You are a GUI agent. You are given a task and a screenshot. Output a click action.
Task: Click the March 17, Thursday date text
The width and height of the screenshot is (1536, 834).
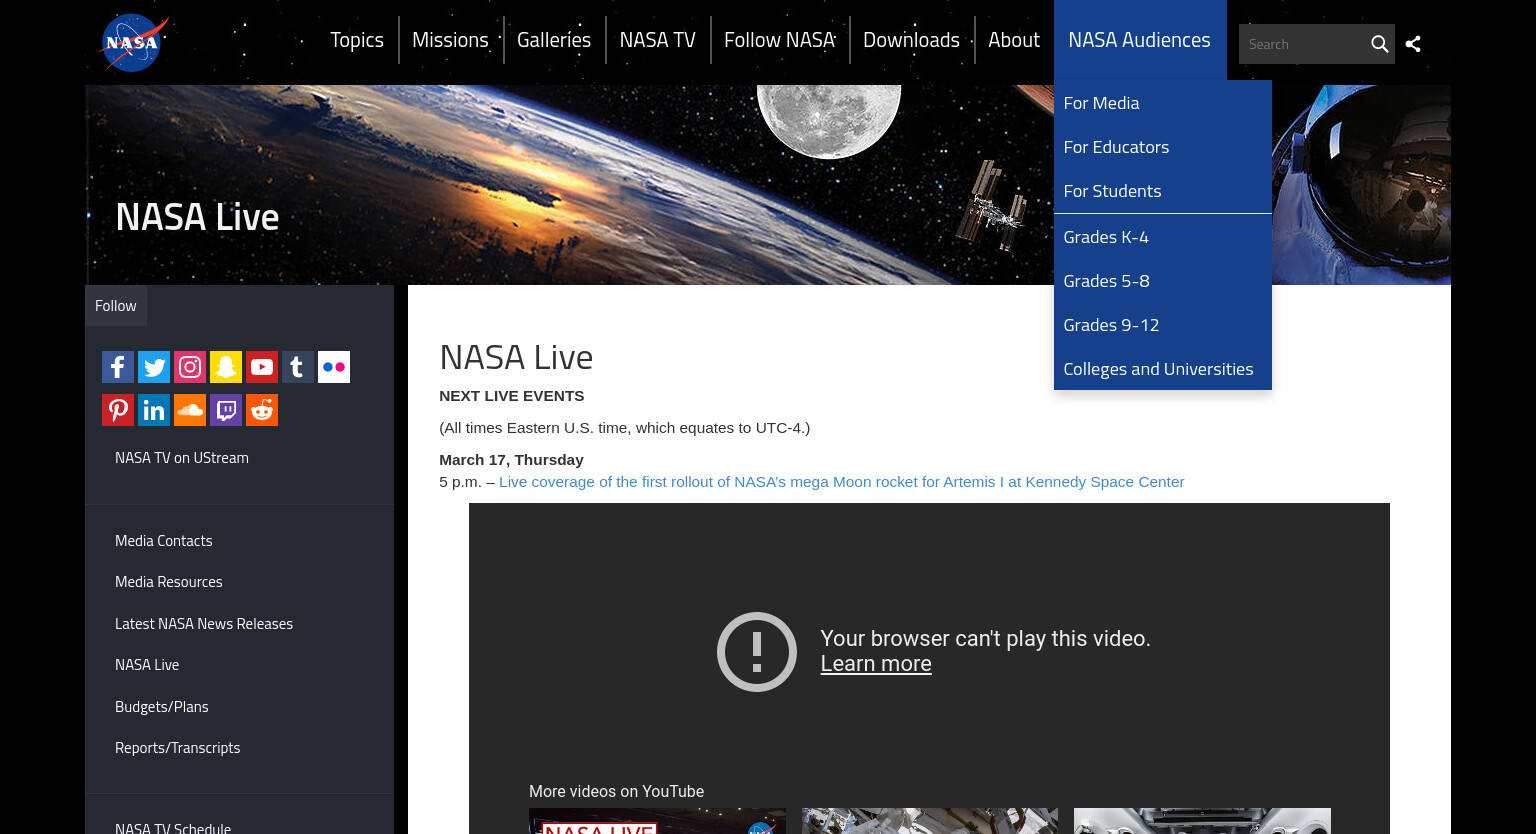pyautogui.click(x=511, y=460)
